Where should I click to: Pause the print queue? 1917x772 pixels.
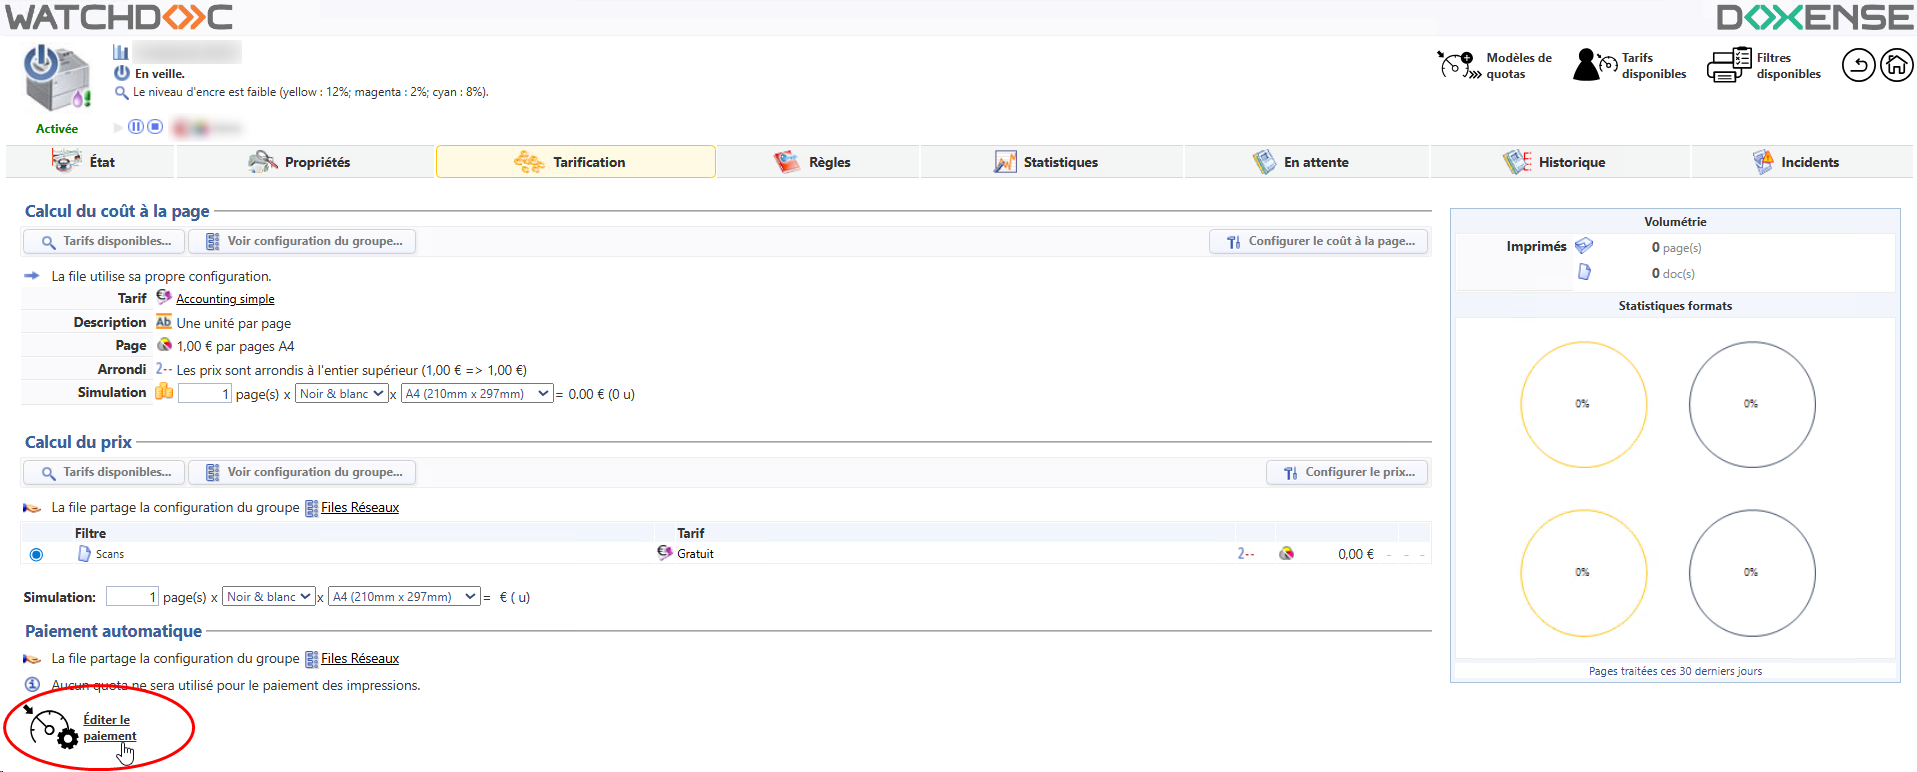pos(136,127)
